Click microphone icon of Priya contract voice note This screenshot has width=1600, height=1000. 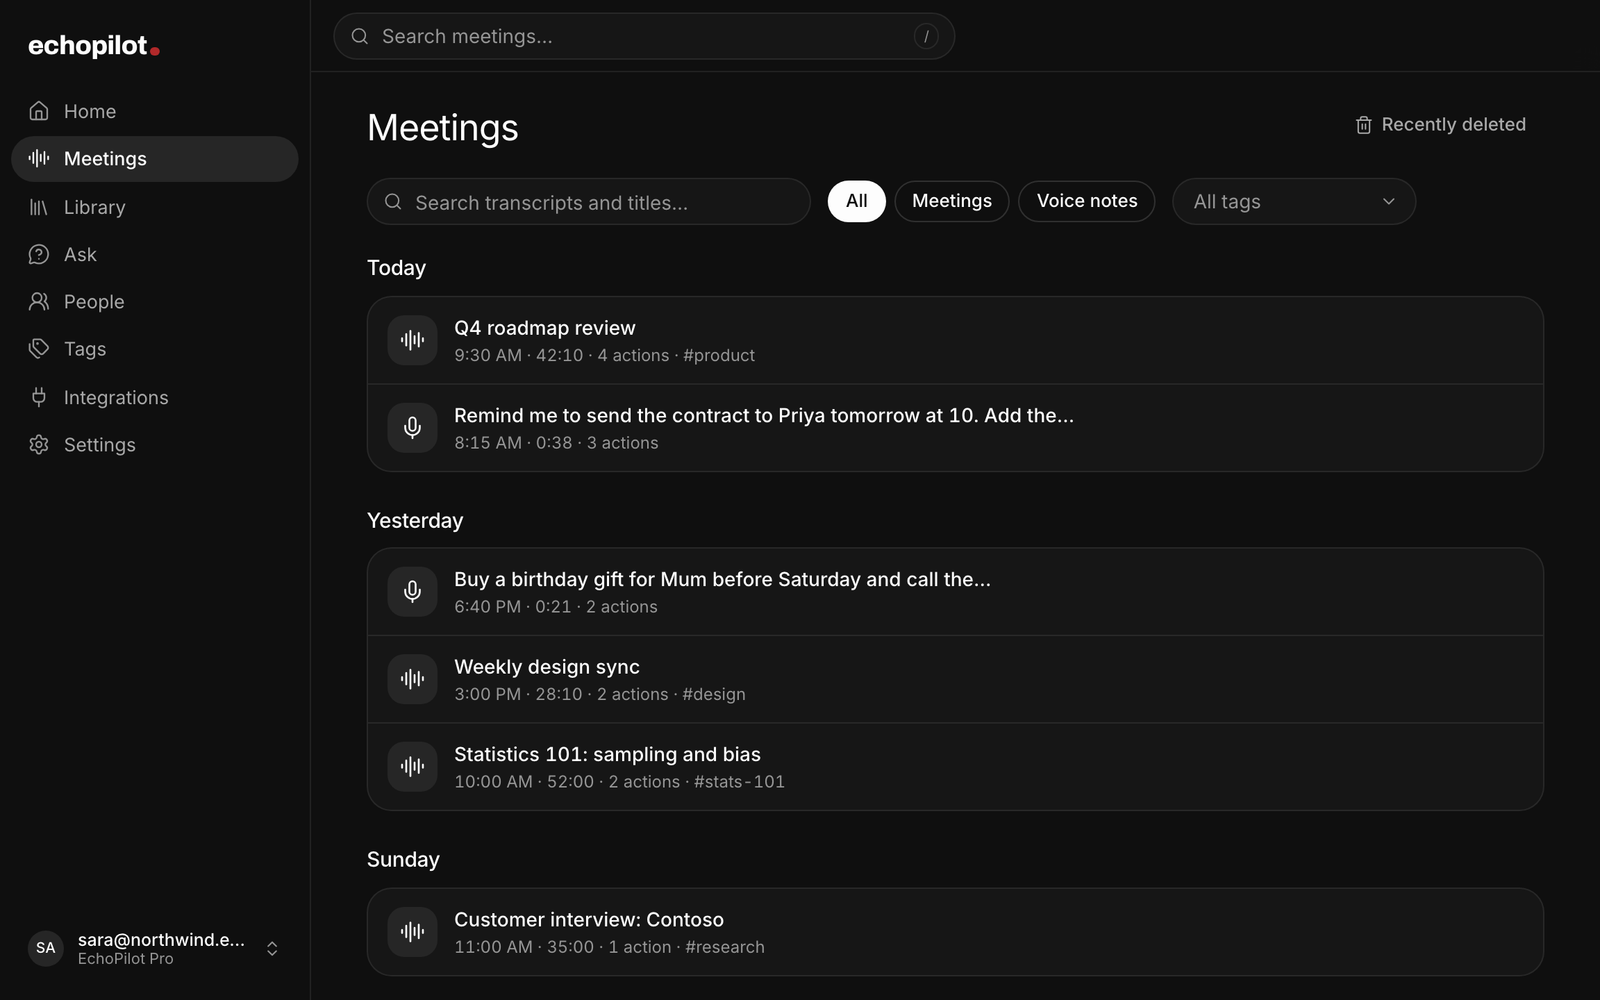pos(412,428)
